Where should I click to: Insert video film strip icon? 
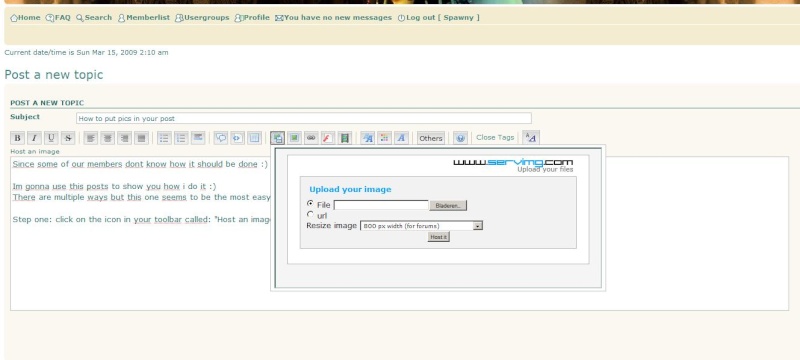coord(345,138)
